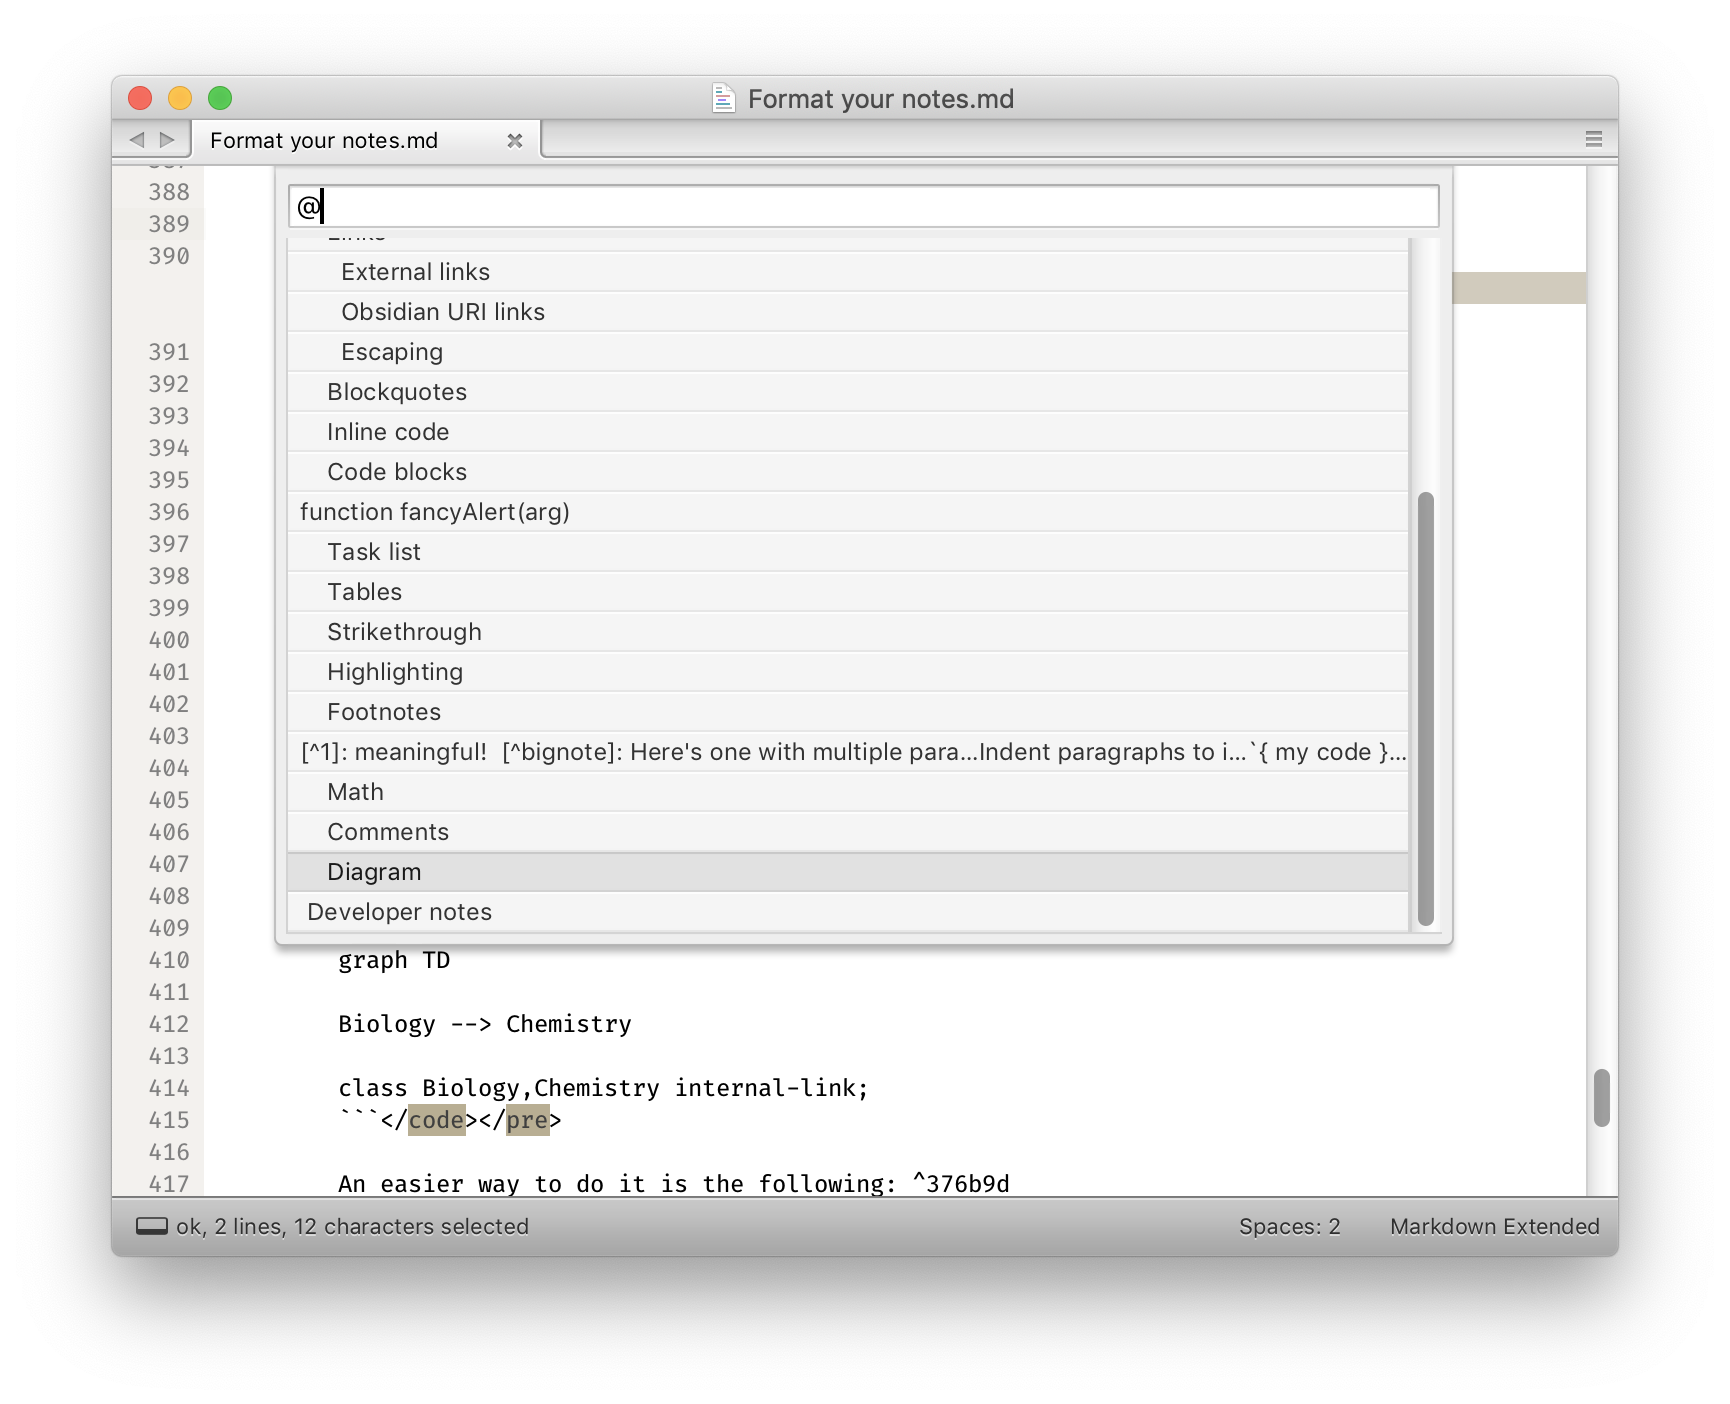The width and height of the screenshot is (1730, 1404).
Task: Click the document proxy icon in titlebar
Action: pyautogui.click(x=723, y=98)
